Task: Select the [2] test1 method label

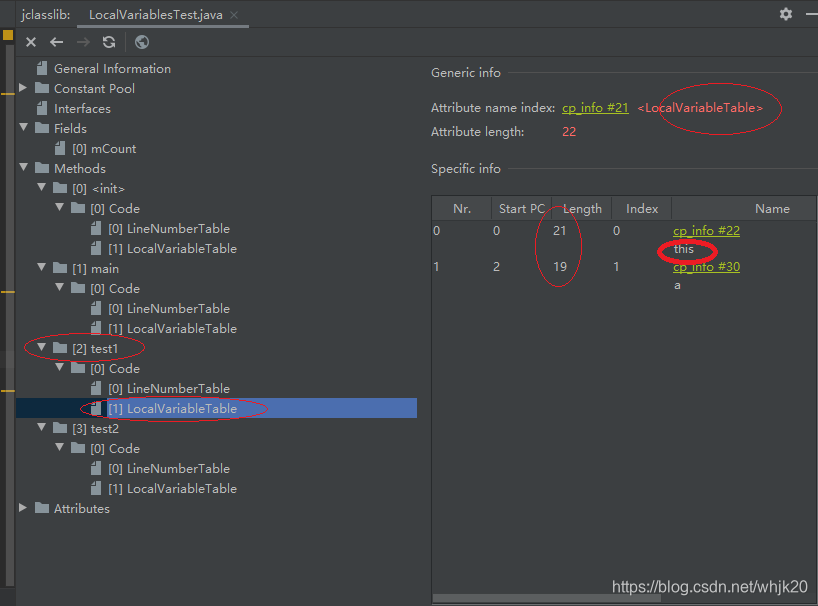Action: (95, 349)
